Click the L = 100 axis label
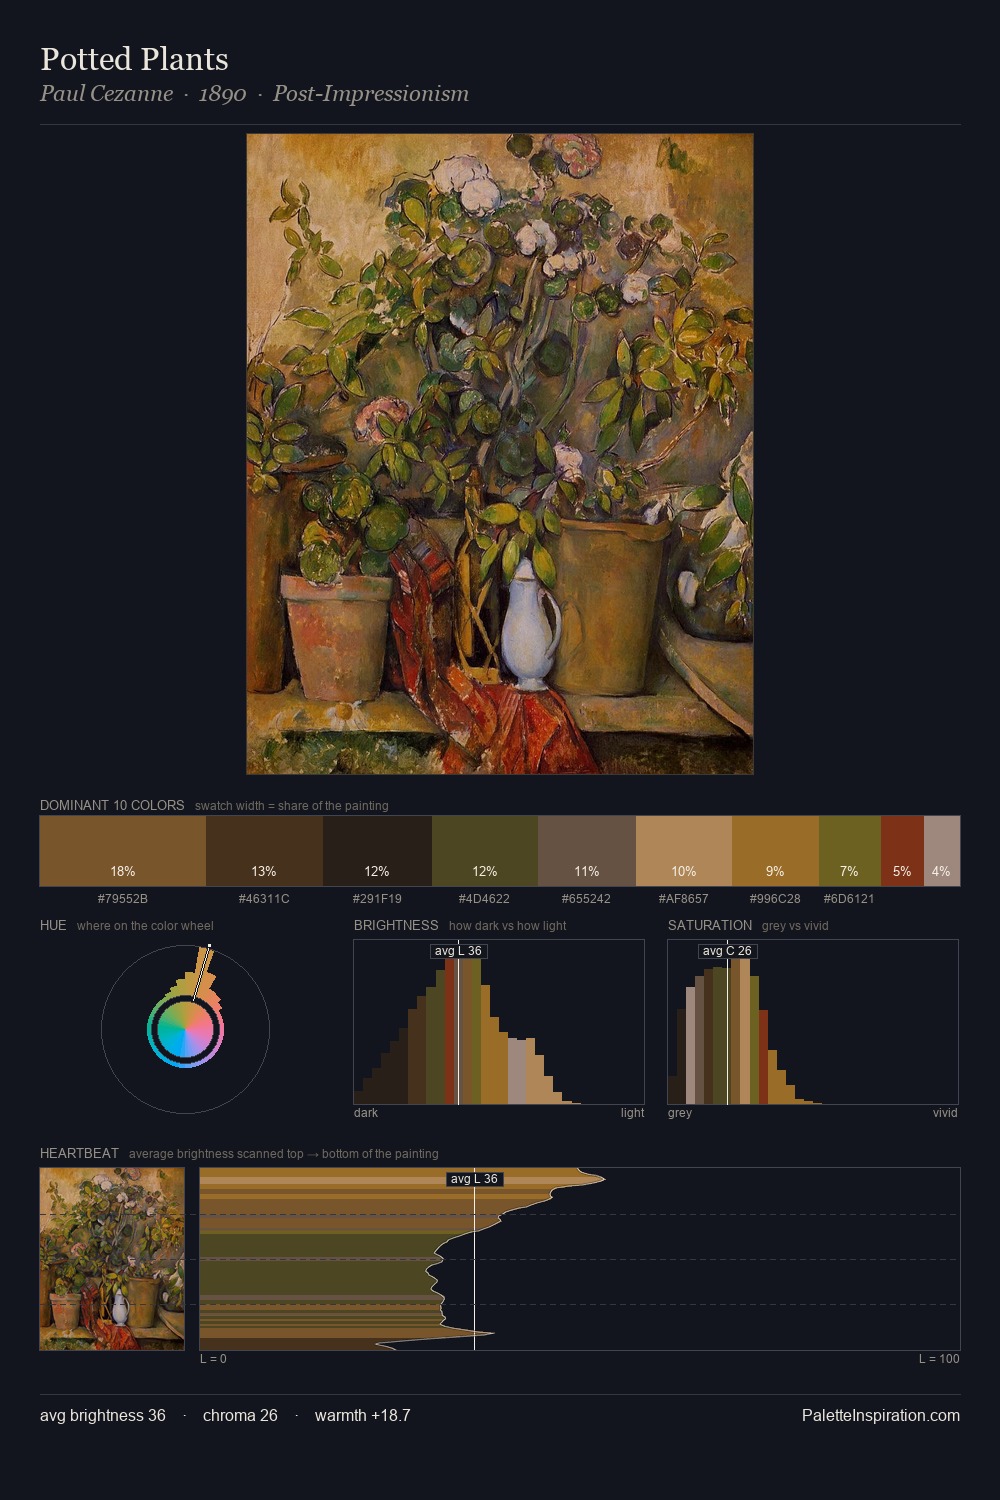1000x1500 pixels. [939, 1359]
